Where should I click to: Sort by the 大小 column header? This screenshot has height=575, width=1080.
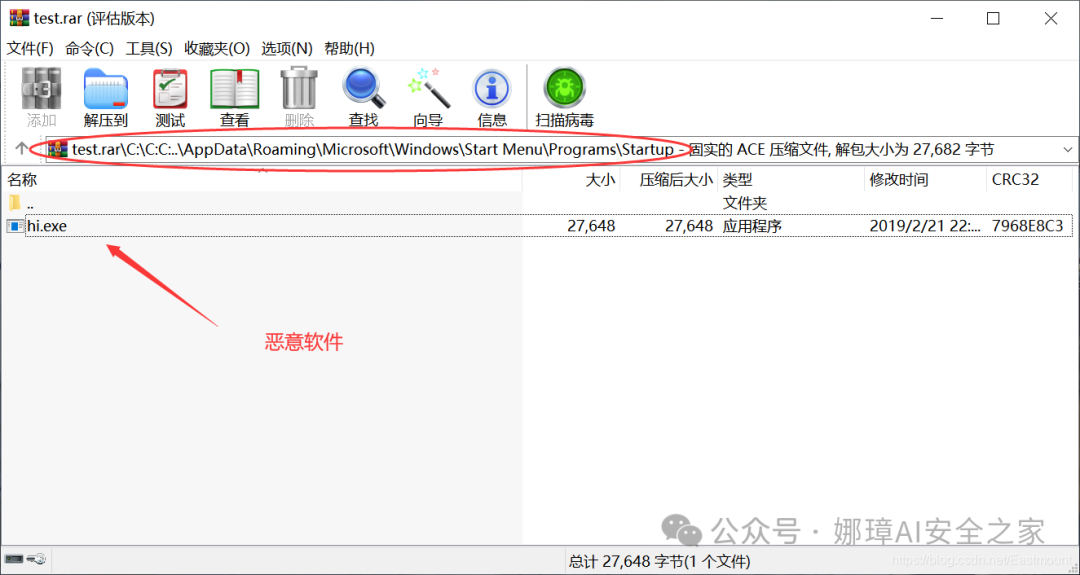600,180
